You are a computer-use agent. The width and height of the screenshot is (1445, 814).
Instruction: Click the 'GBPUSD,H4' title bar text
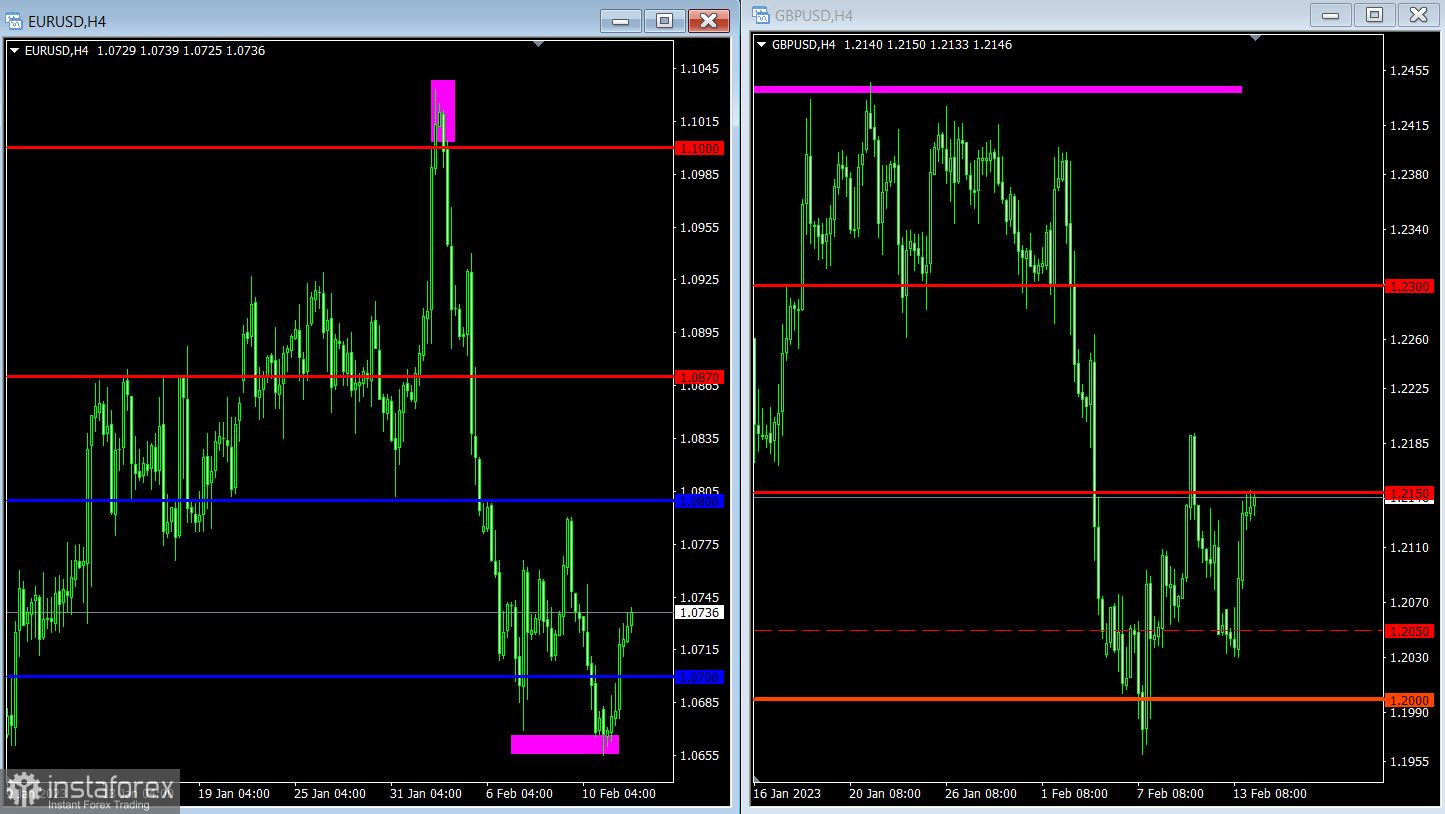coord(814,15)
